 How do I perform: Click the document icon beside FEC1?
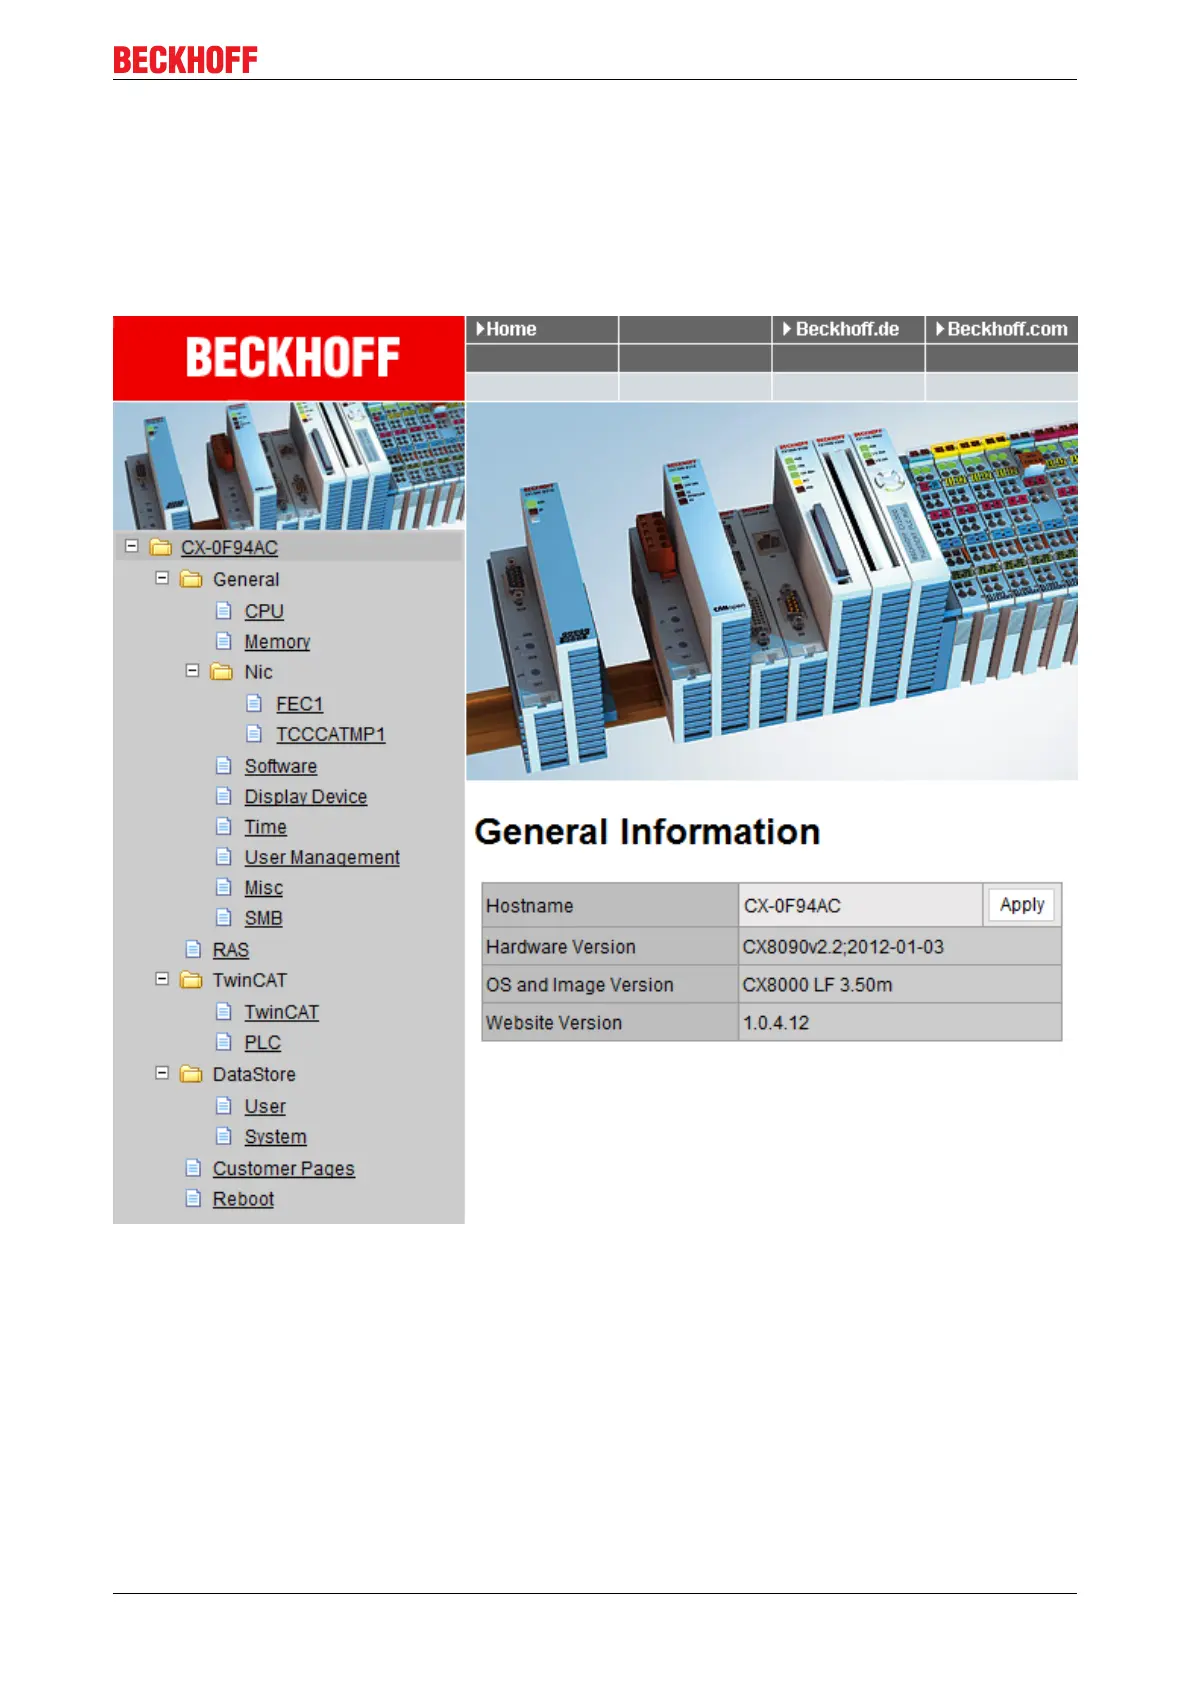[x=255, y=703]
